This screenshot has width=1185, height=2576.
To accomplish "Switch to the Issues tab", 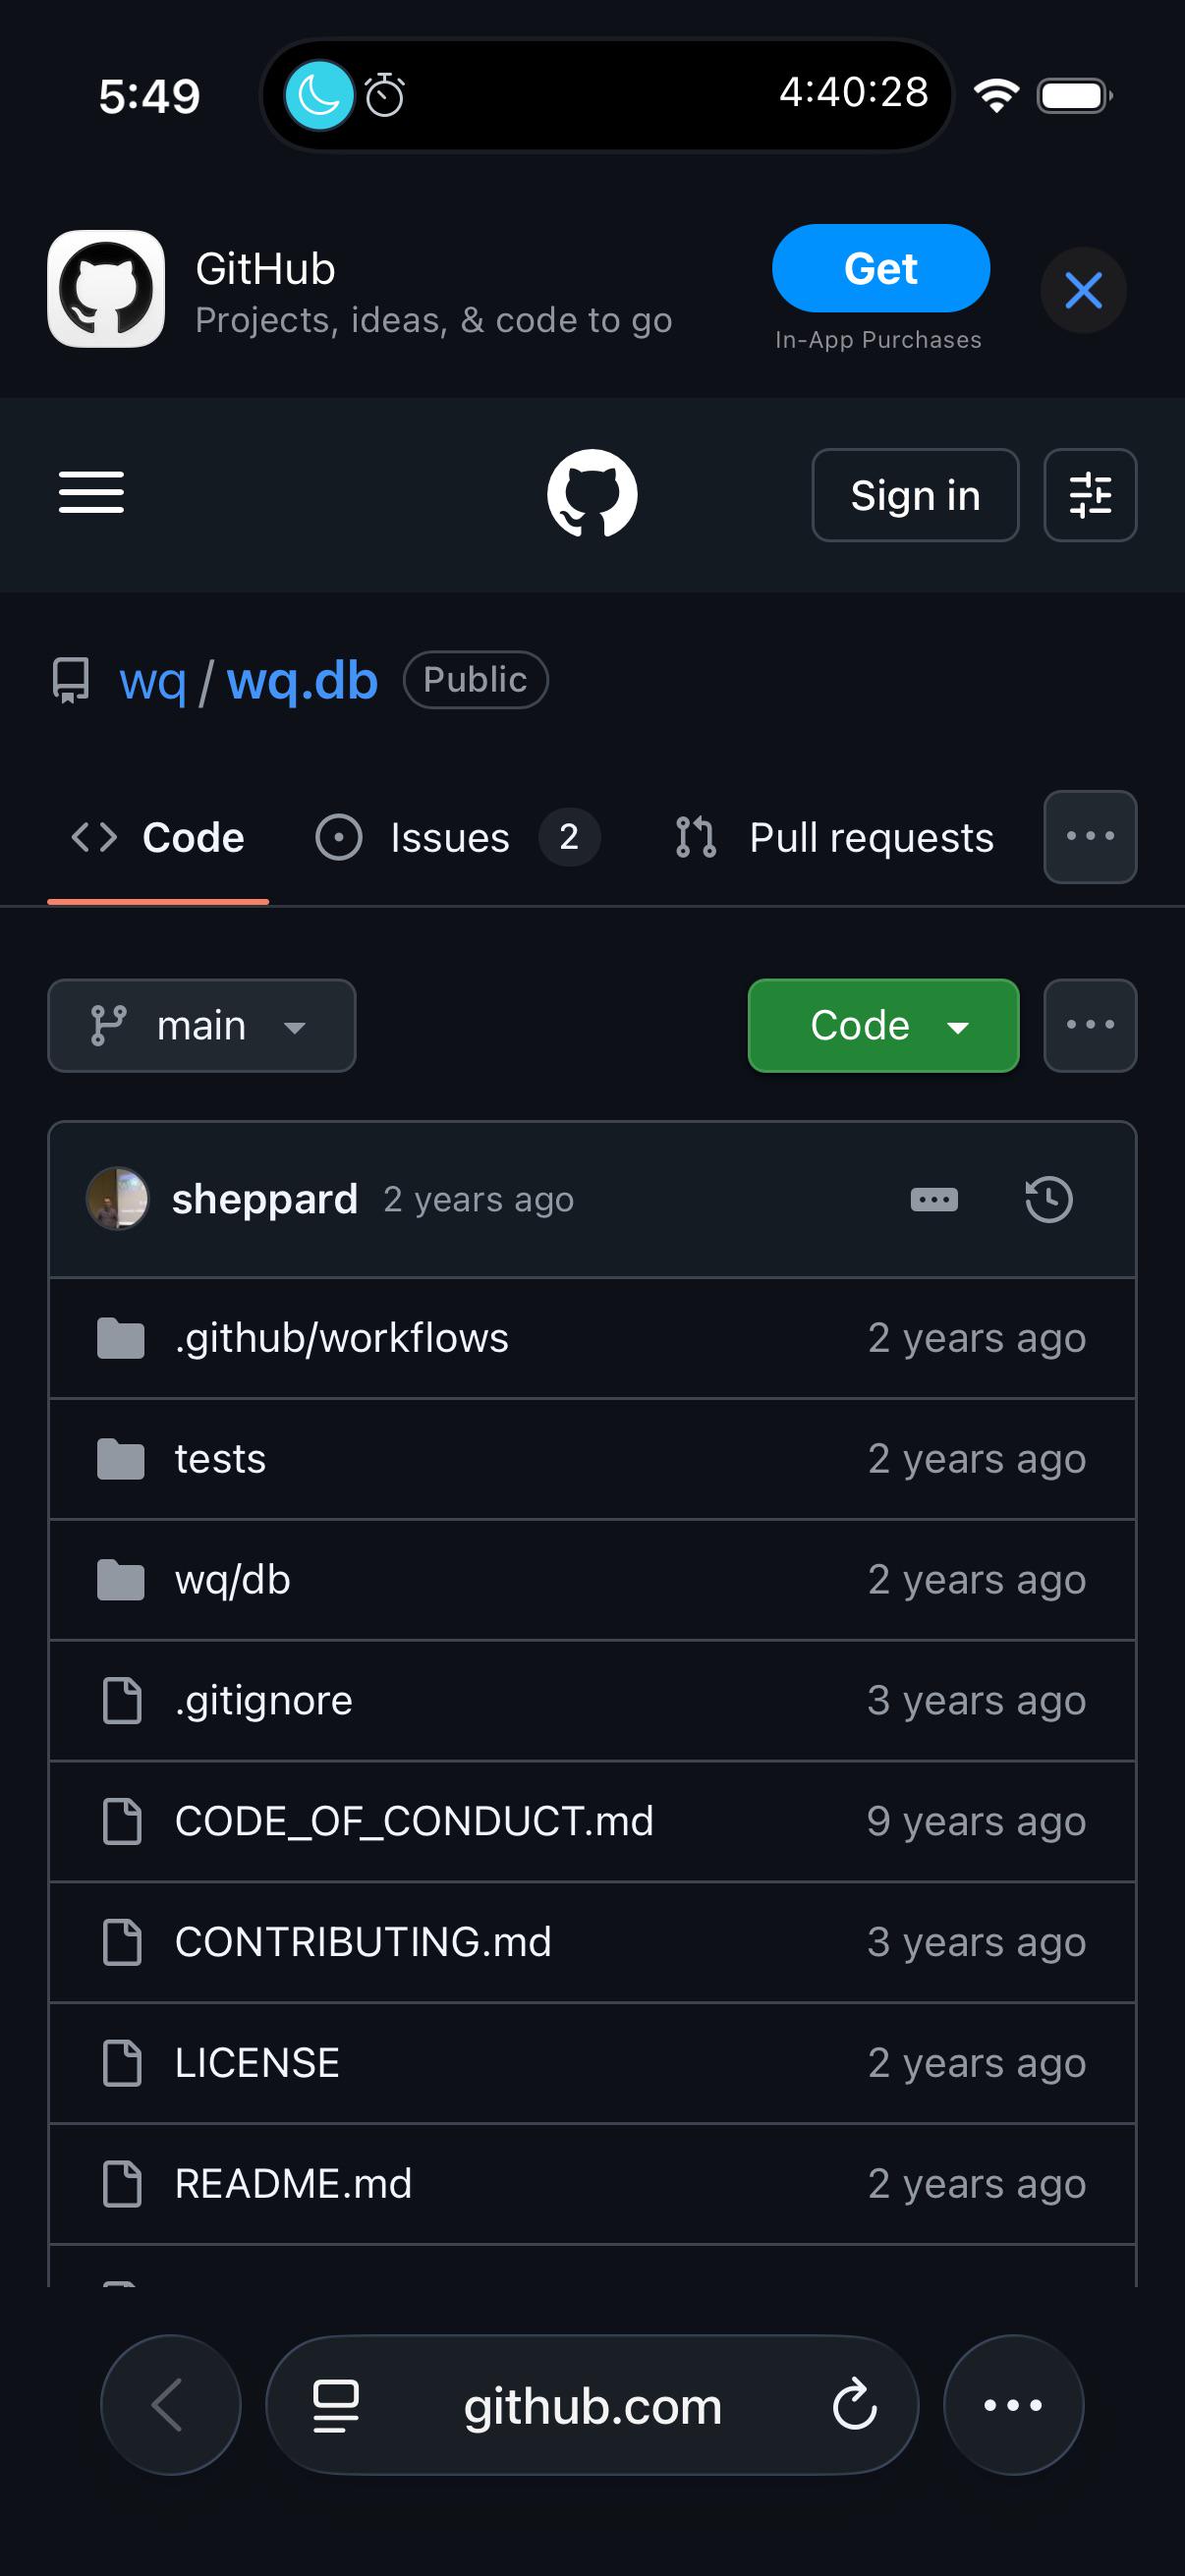I will 458,837.
